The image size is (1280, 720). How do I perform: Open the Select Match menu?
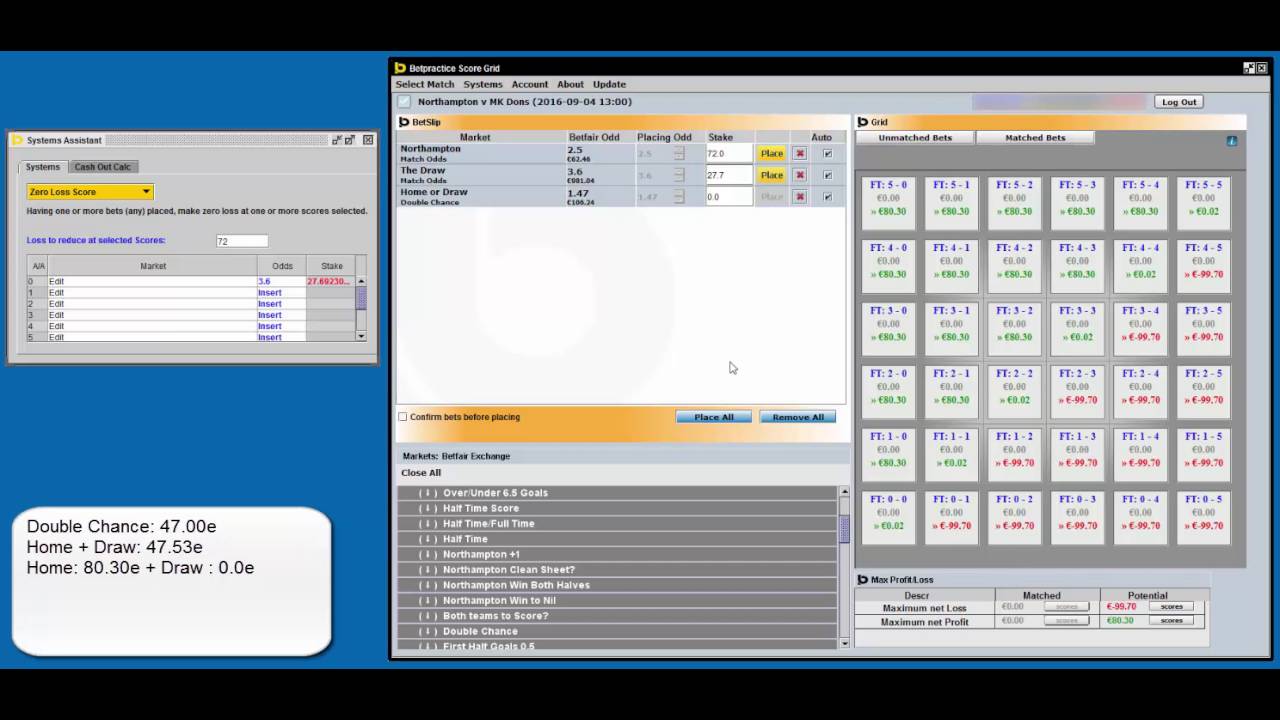point(425,85)
